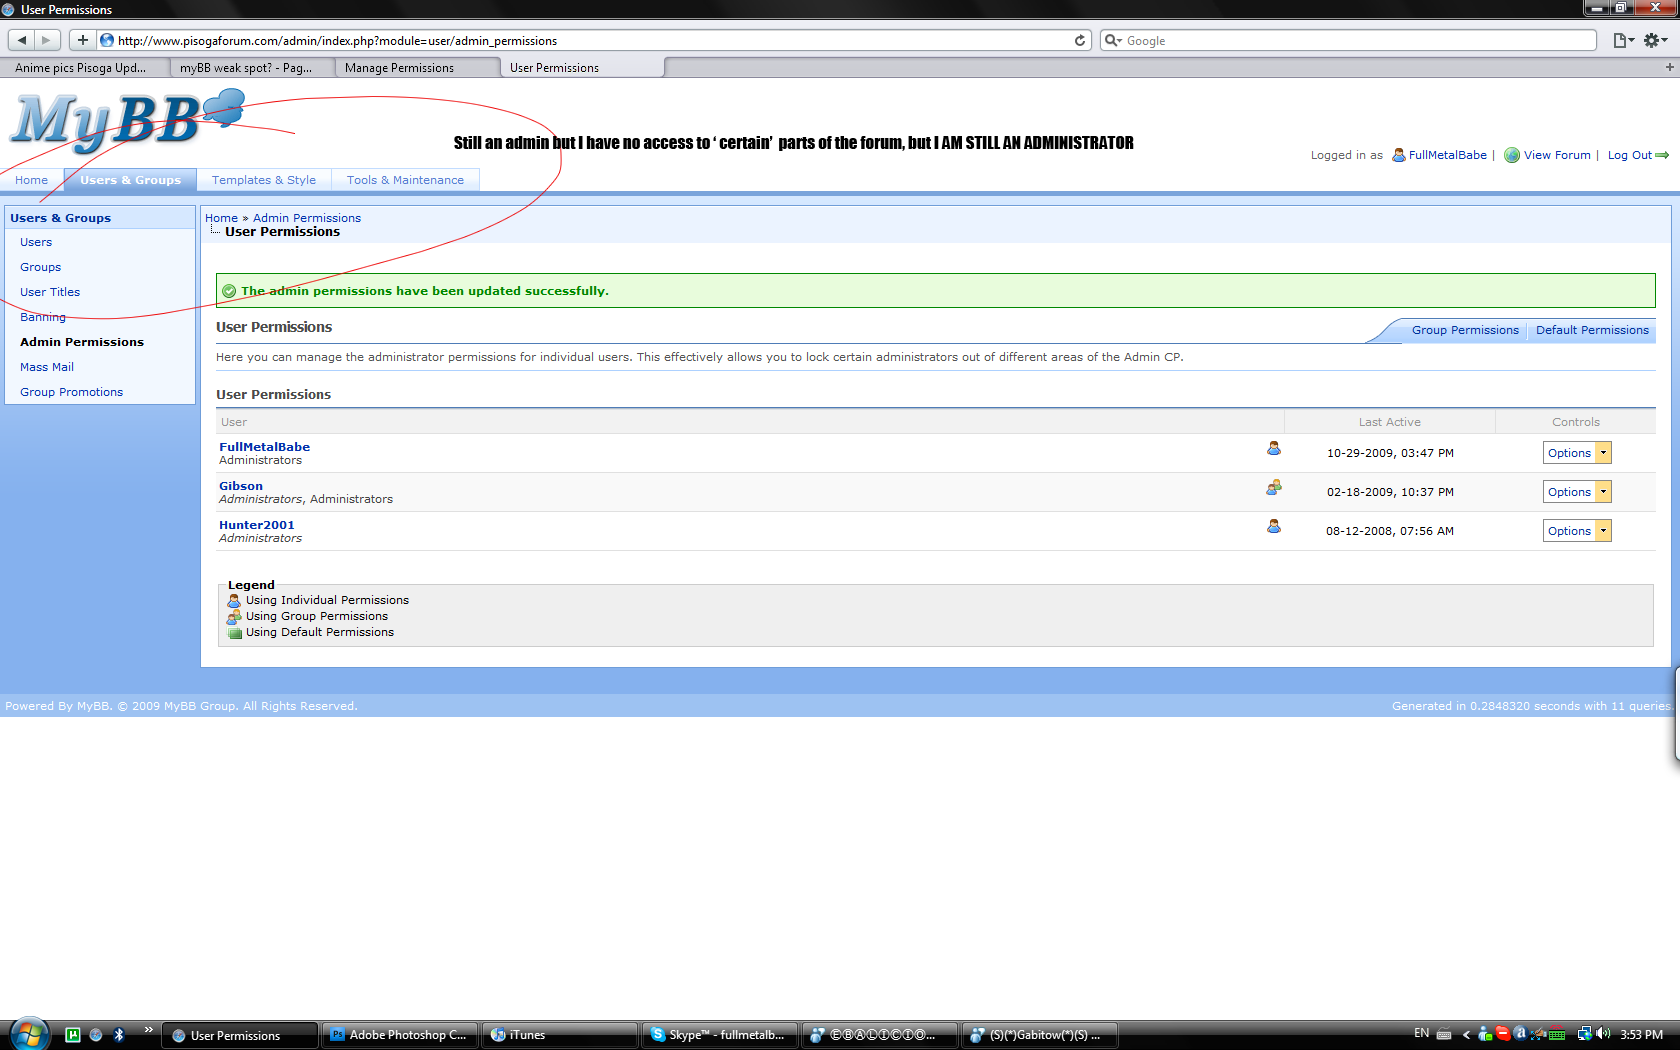This screenshot has height=1050, width=1680.
Task: Open the Hunter2001 user link
Action: [x=257, y=525]
